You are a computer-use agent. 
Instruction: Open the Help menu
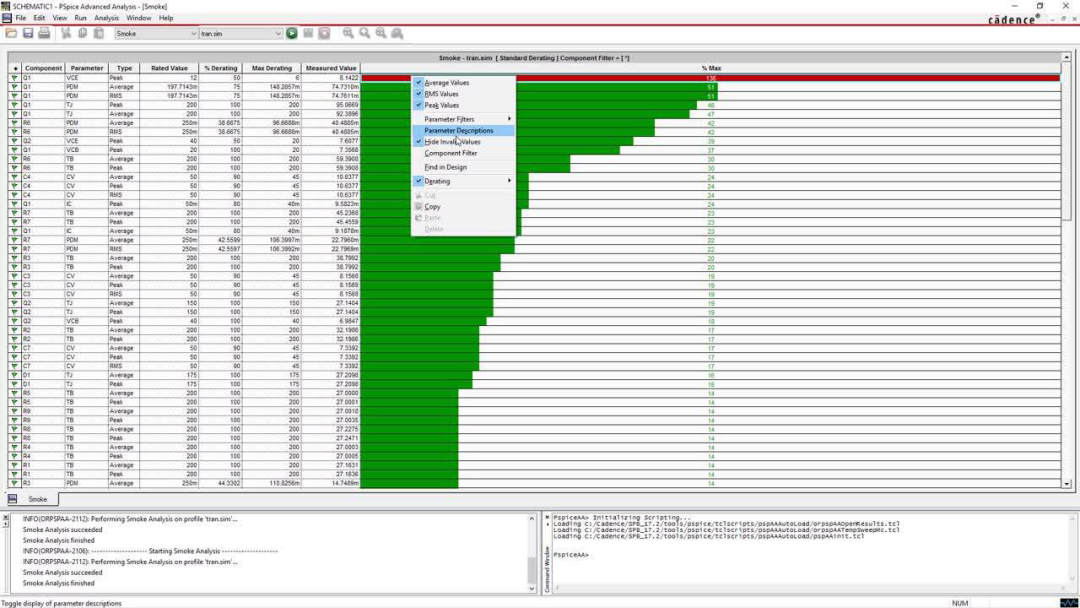[x=166, y=18]
